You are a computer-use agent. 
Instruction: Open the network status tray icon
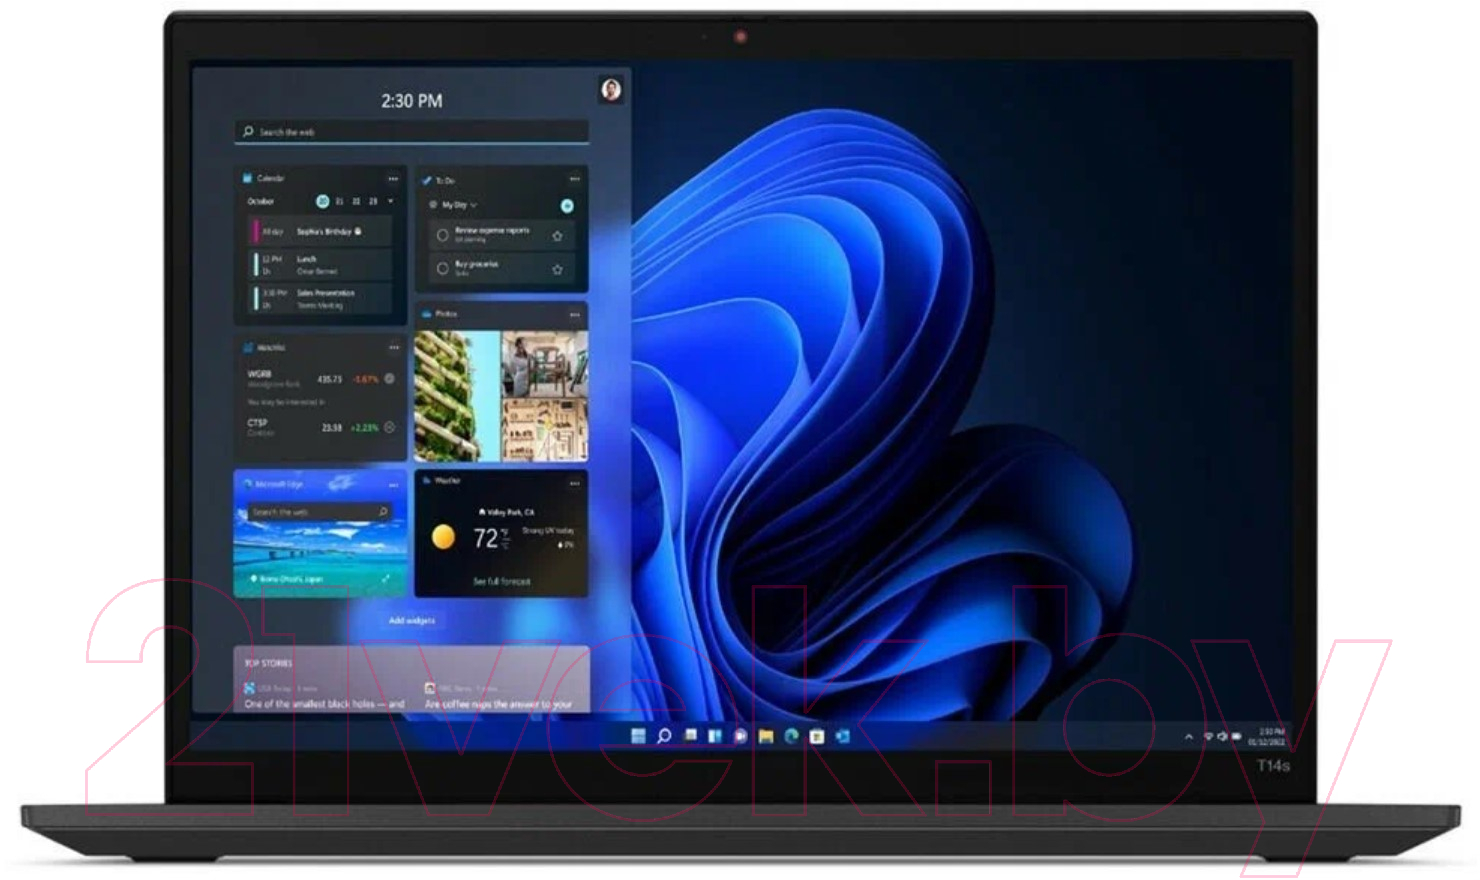tap(1208, 737)
